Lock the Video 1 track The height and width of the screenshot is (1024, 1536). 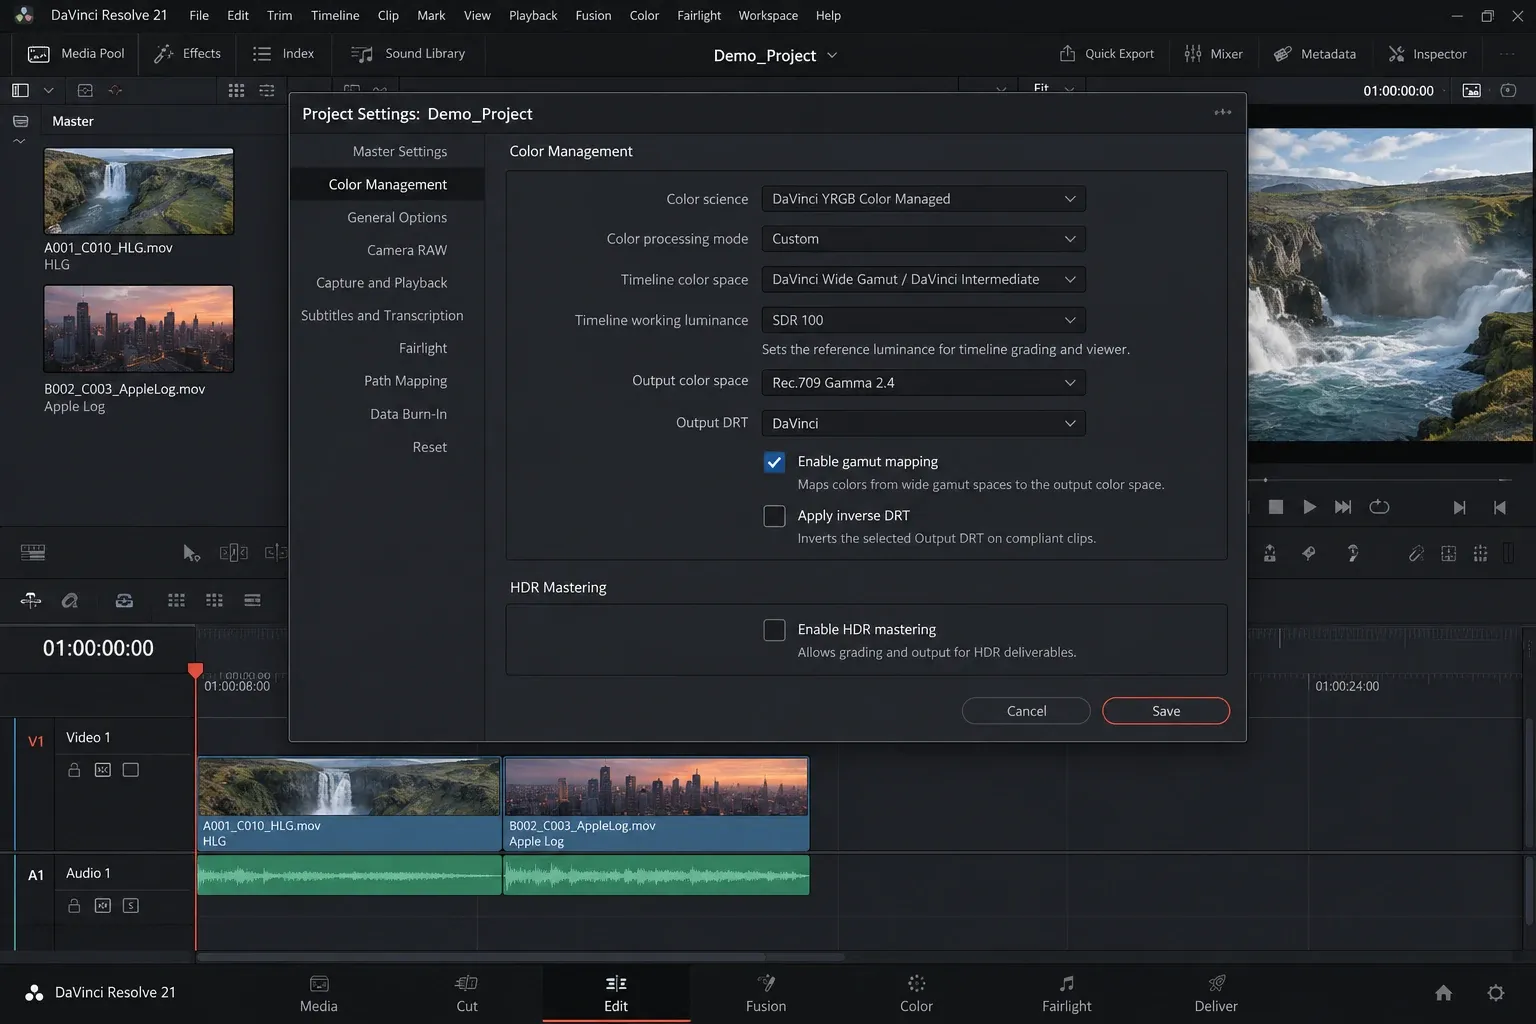74,770
